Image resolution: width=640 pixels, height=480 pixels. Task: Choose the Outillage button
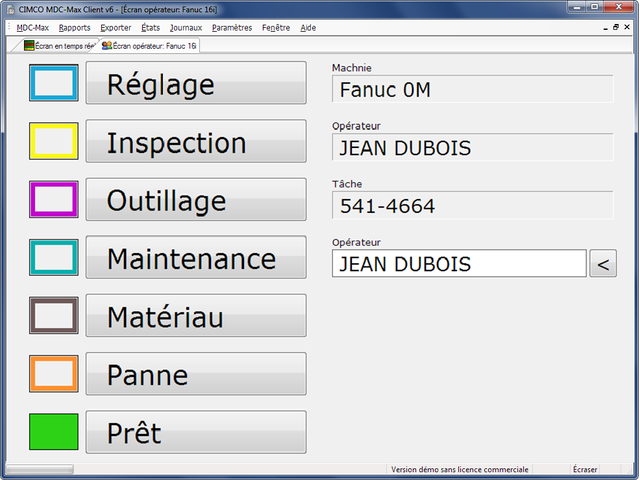(x=196, y=199)
